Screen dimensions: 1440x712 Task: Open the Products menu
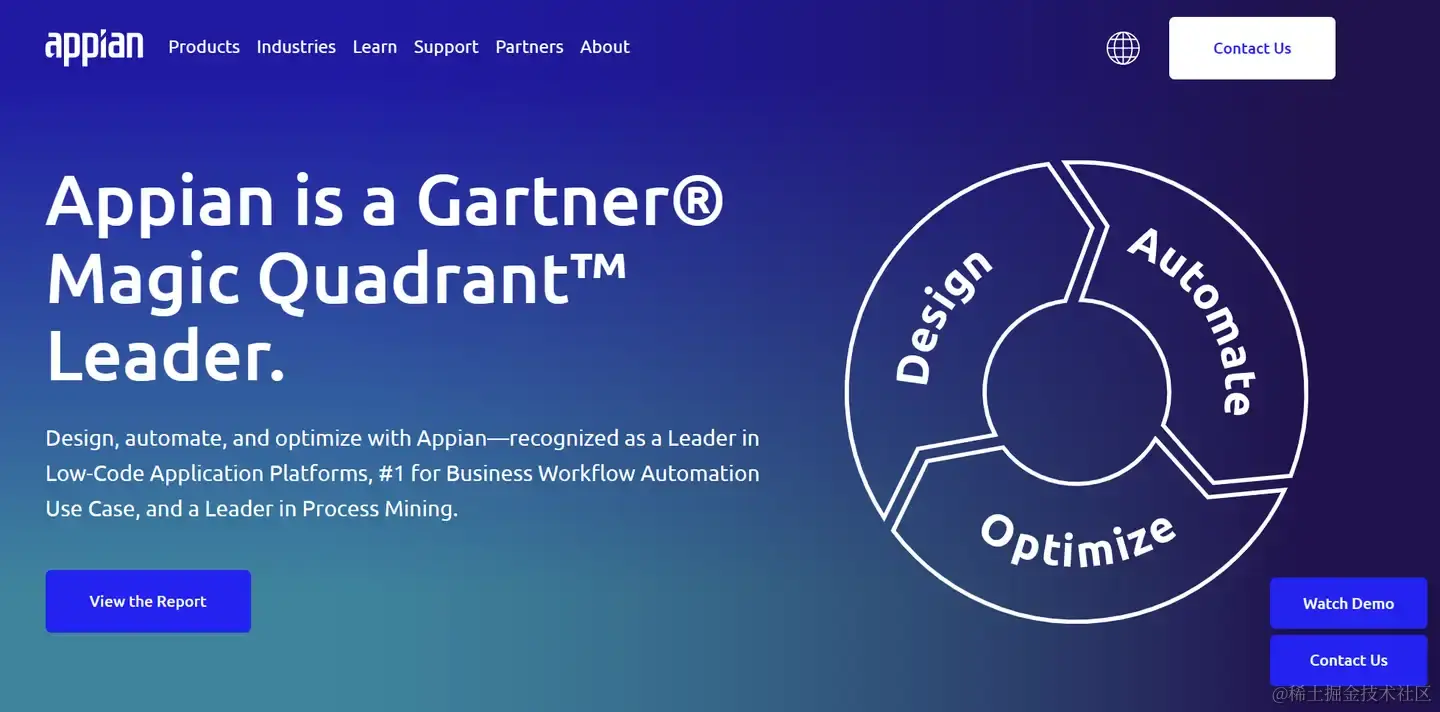point(204,47)
